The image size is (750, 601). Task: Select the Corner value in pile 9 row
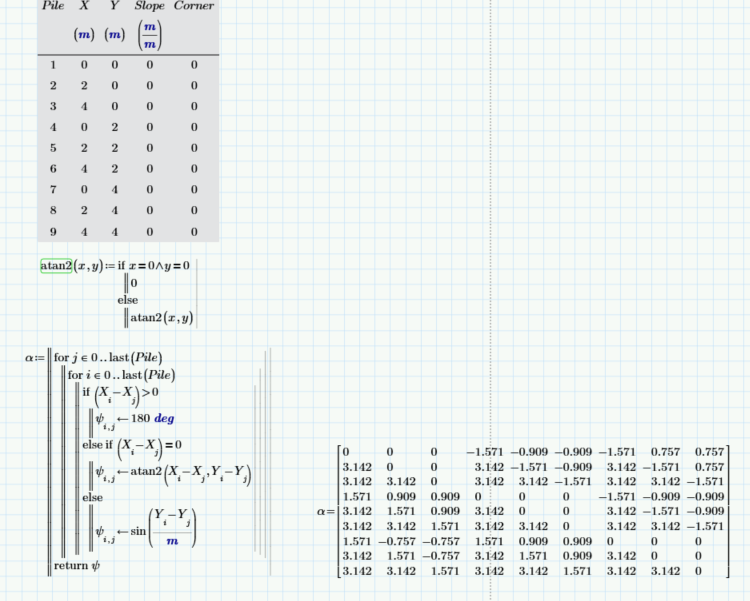coord(194,232)
